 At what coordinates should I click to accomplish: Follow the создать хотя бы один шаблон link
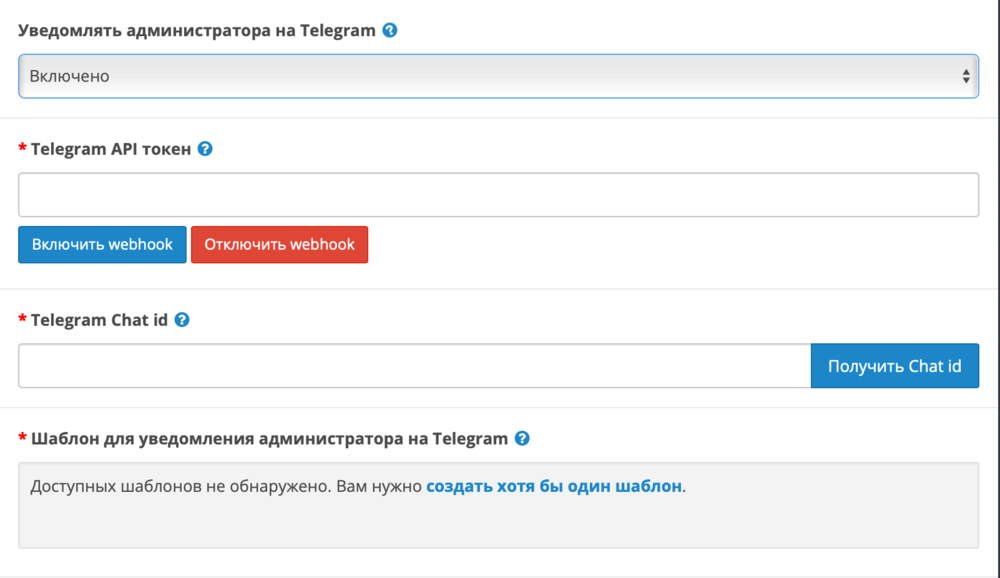point(554,486)
